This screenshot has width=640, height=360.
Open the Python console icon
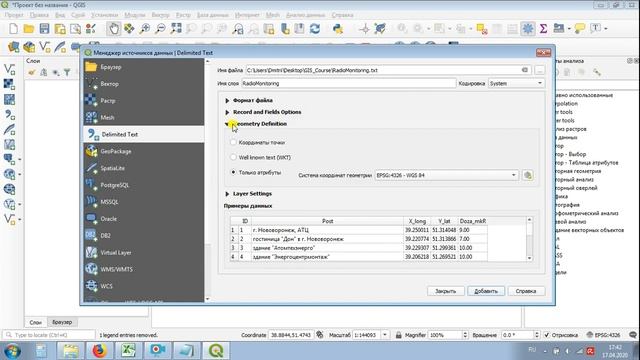pos(338,29)
